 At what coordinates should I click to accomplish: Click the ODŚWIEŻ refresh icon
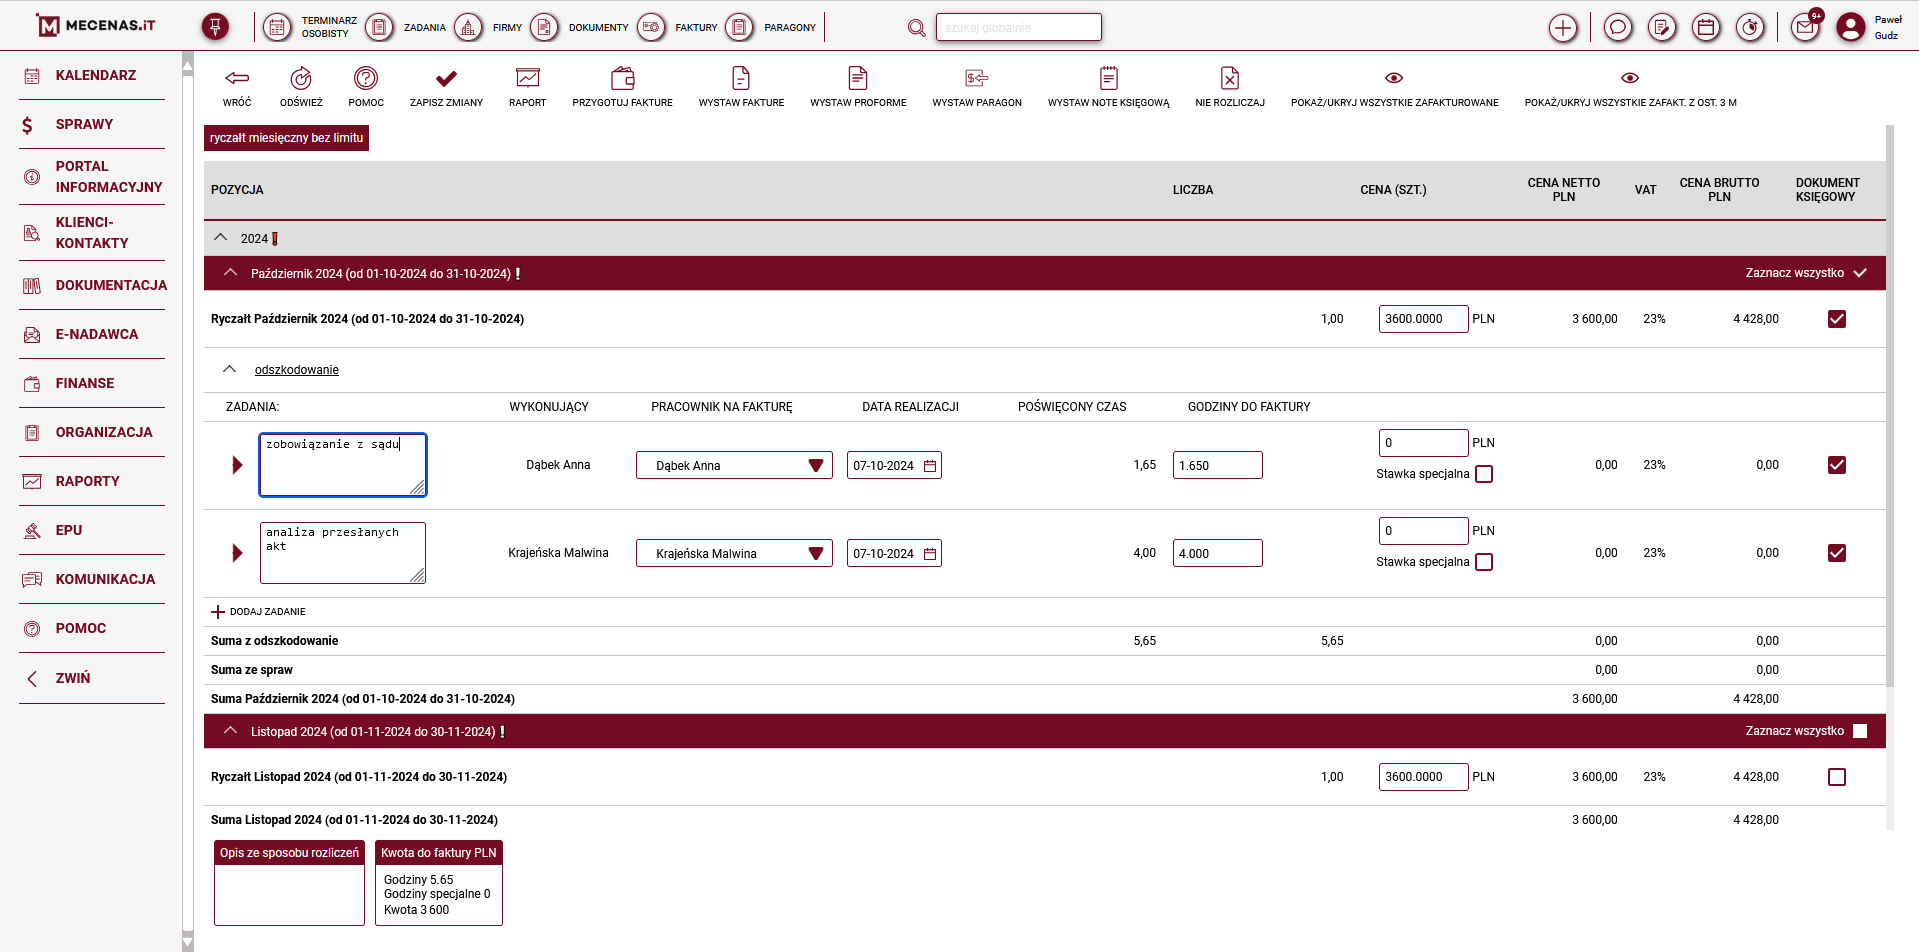(302, 78)
